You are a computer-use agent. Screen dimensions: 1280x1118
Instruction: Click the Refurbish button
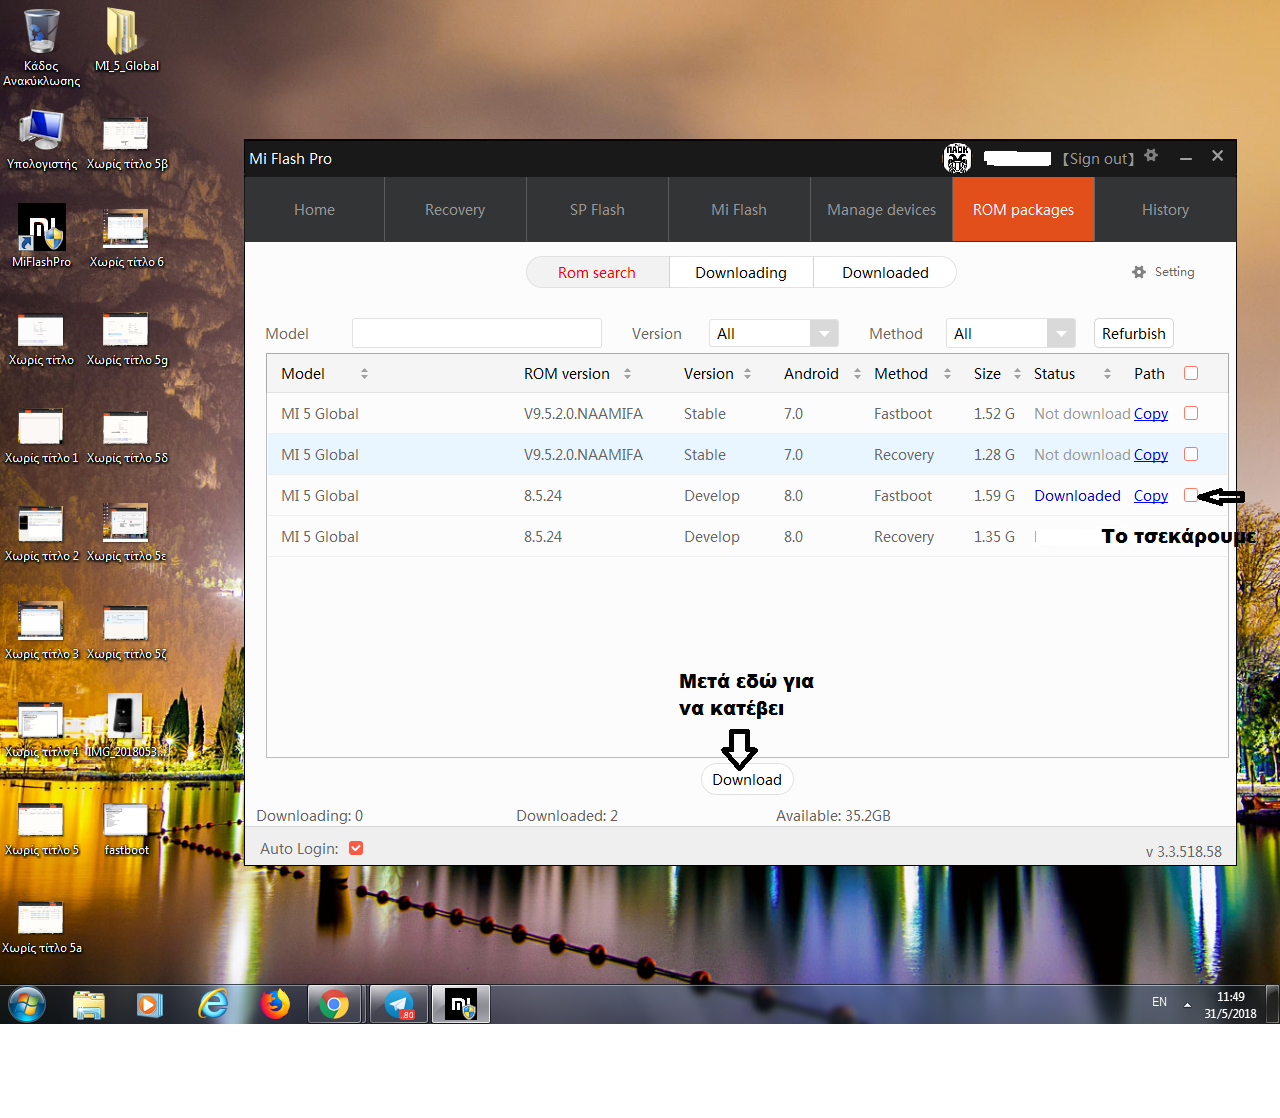[1133, 334]
